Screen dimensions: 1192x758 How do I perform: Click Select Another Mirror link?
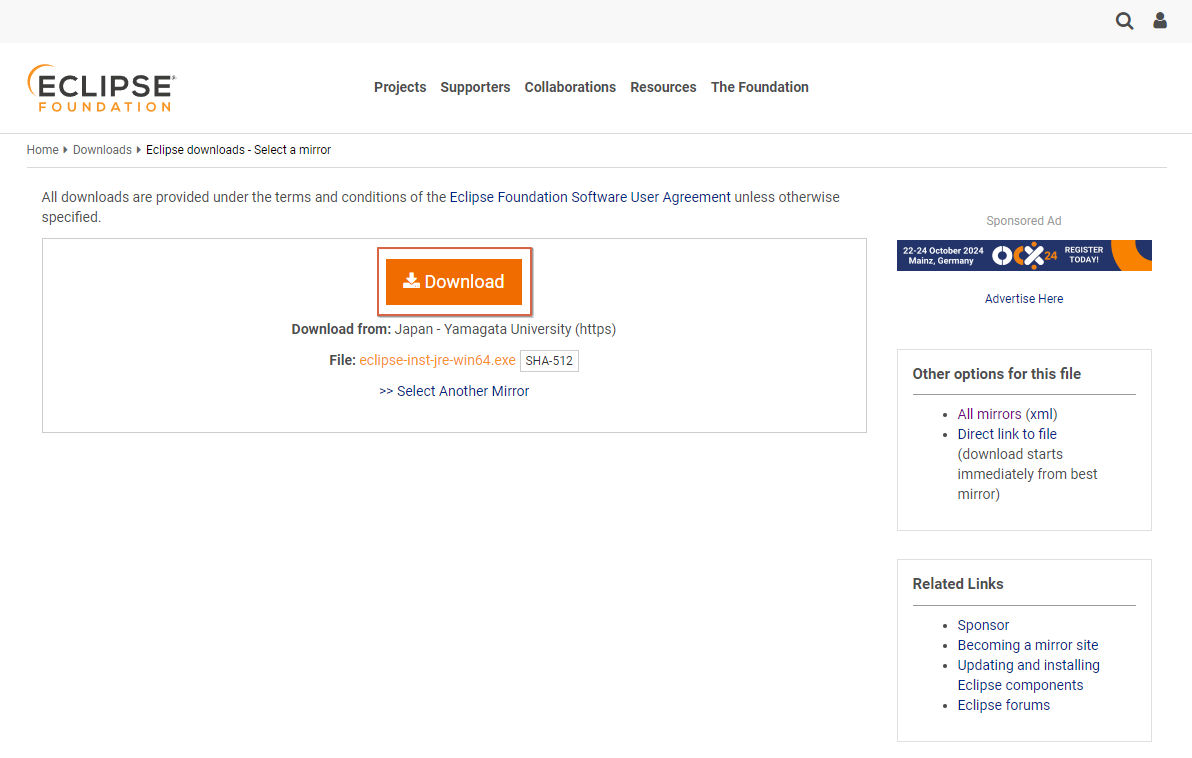[454, 391]
